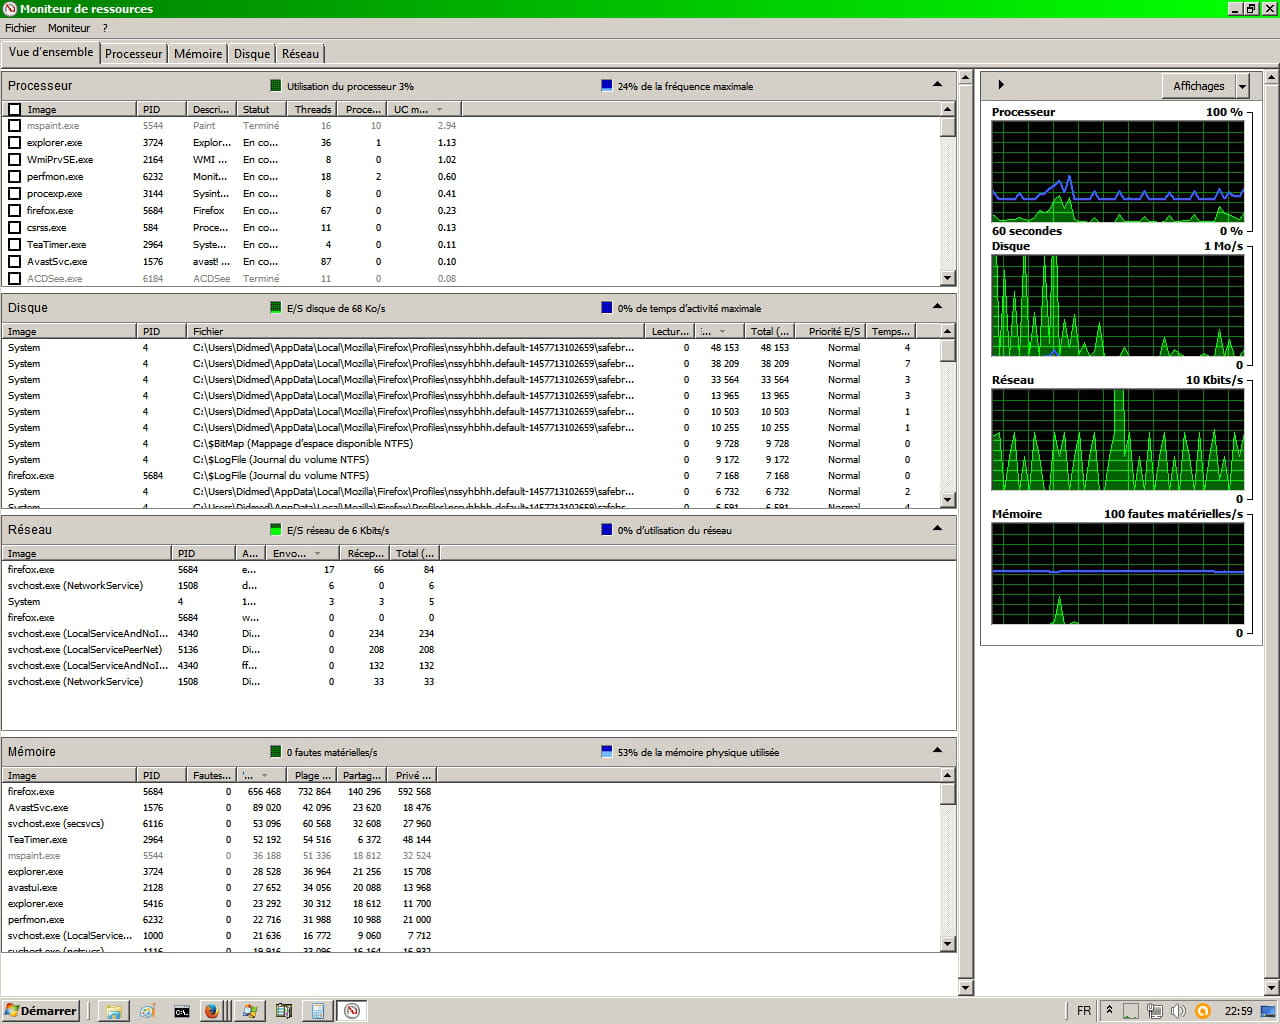Open the Affichages dropdown arrow
1280x1024 pixels.
1242,86
